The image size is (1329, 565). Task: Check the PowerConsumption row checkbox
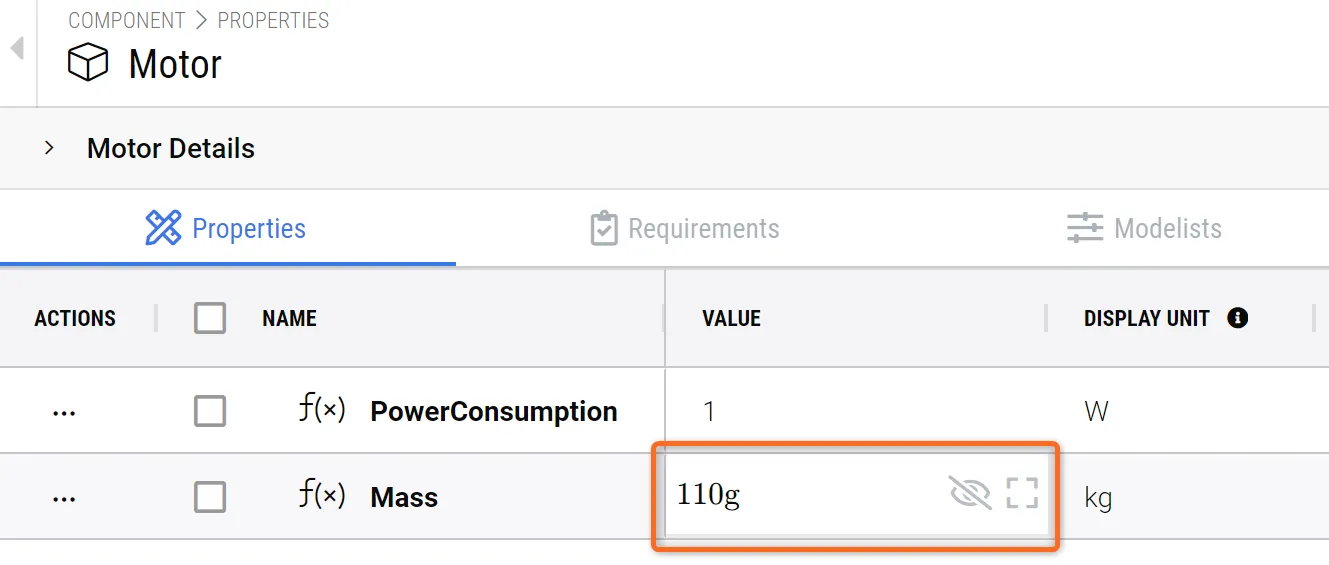coord(210,411)
